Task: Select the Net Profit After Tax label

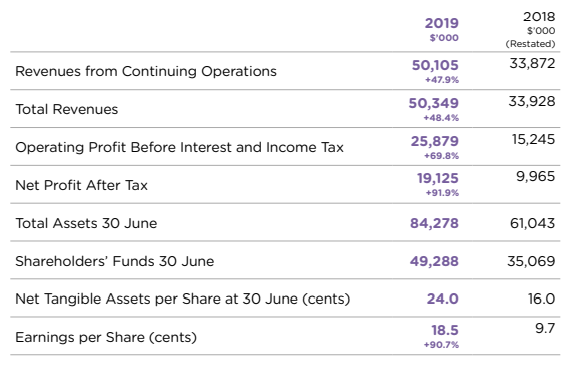Action: 81,185
